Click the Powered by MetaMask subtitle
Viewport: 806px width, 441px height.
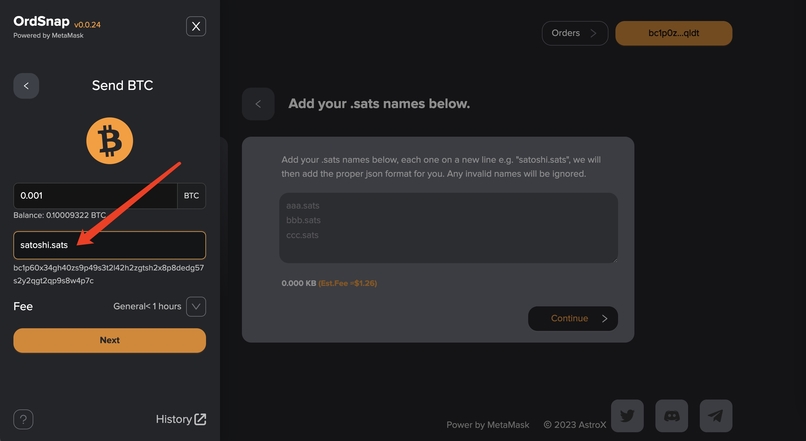48,35
